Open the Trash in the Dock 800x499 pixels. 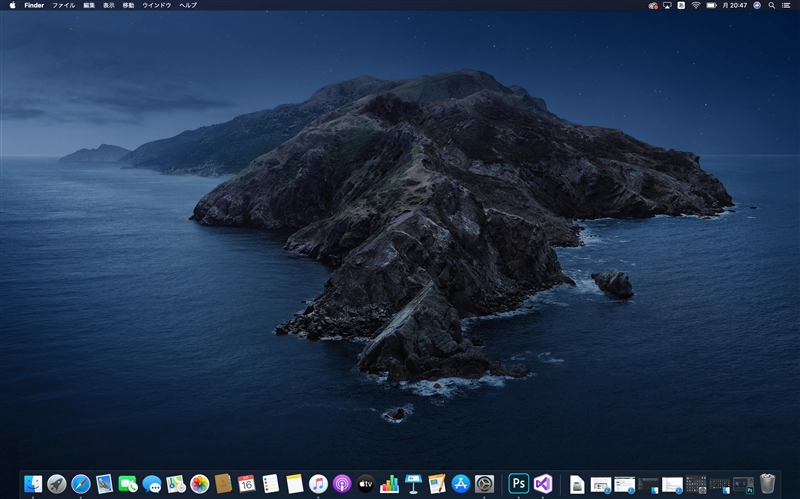767,483
